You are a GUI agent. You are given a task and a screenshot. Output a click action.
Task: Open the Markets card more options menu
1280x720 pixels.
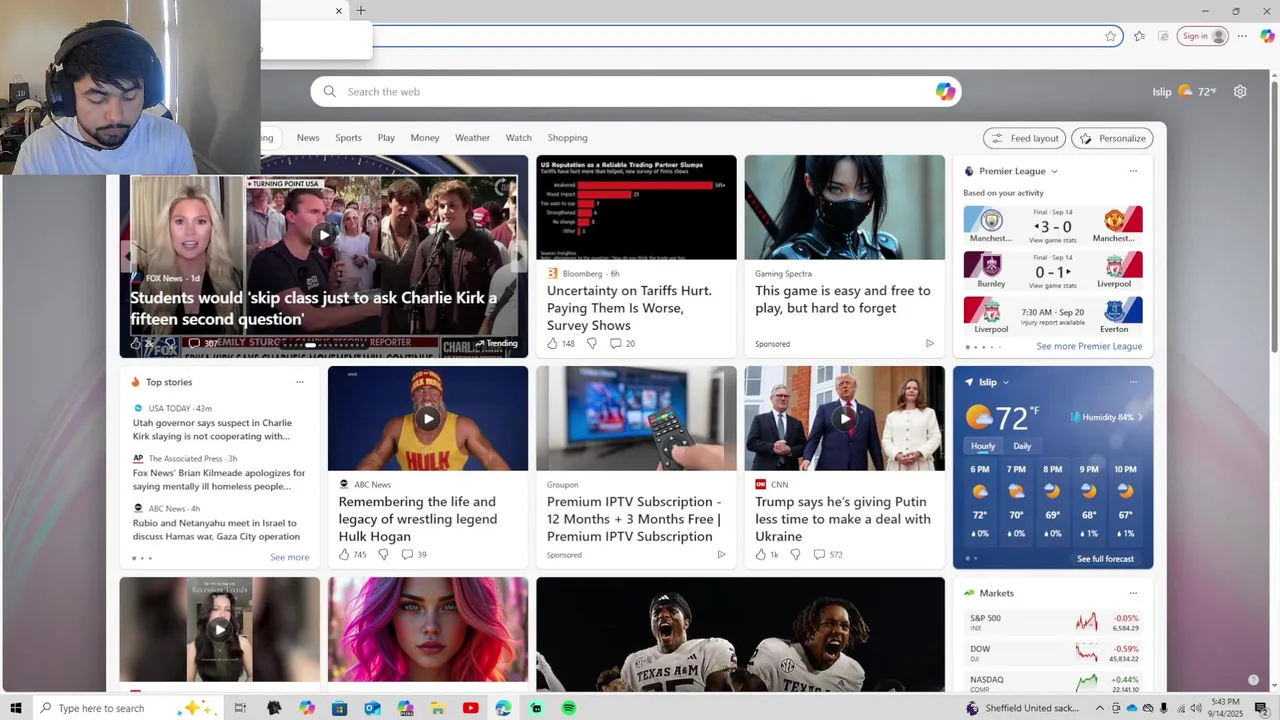click(1133, 593)
